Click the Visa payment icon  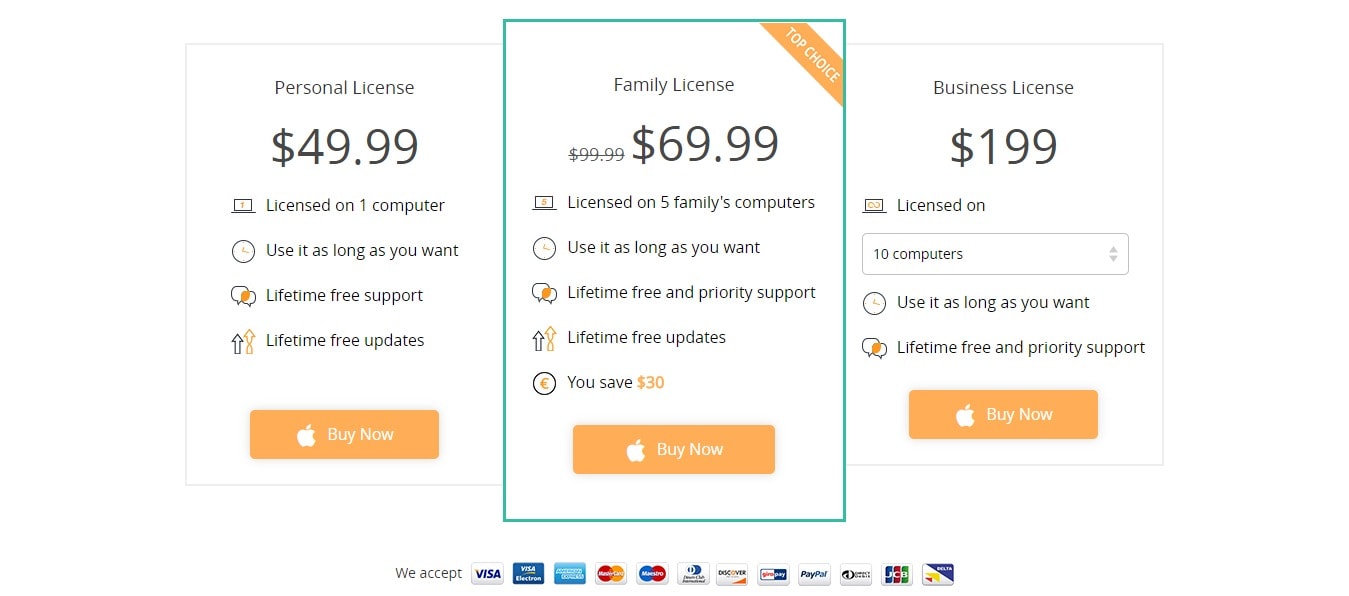(x=487, y=574)
